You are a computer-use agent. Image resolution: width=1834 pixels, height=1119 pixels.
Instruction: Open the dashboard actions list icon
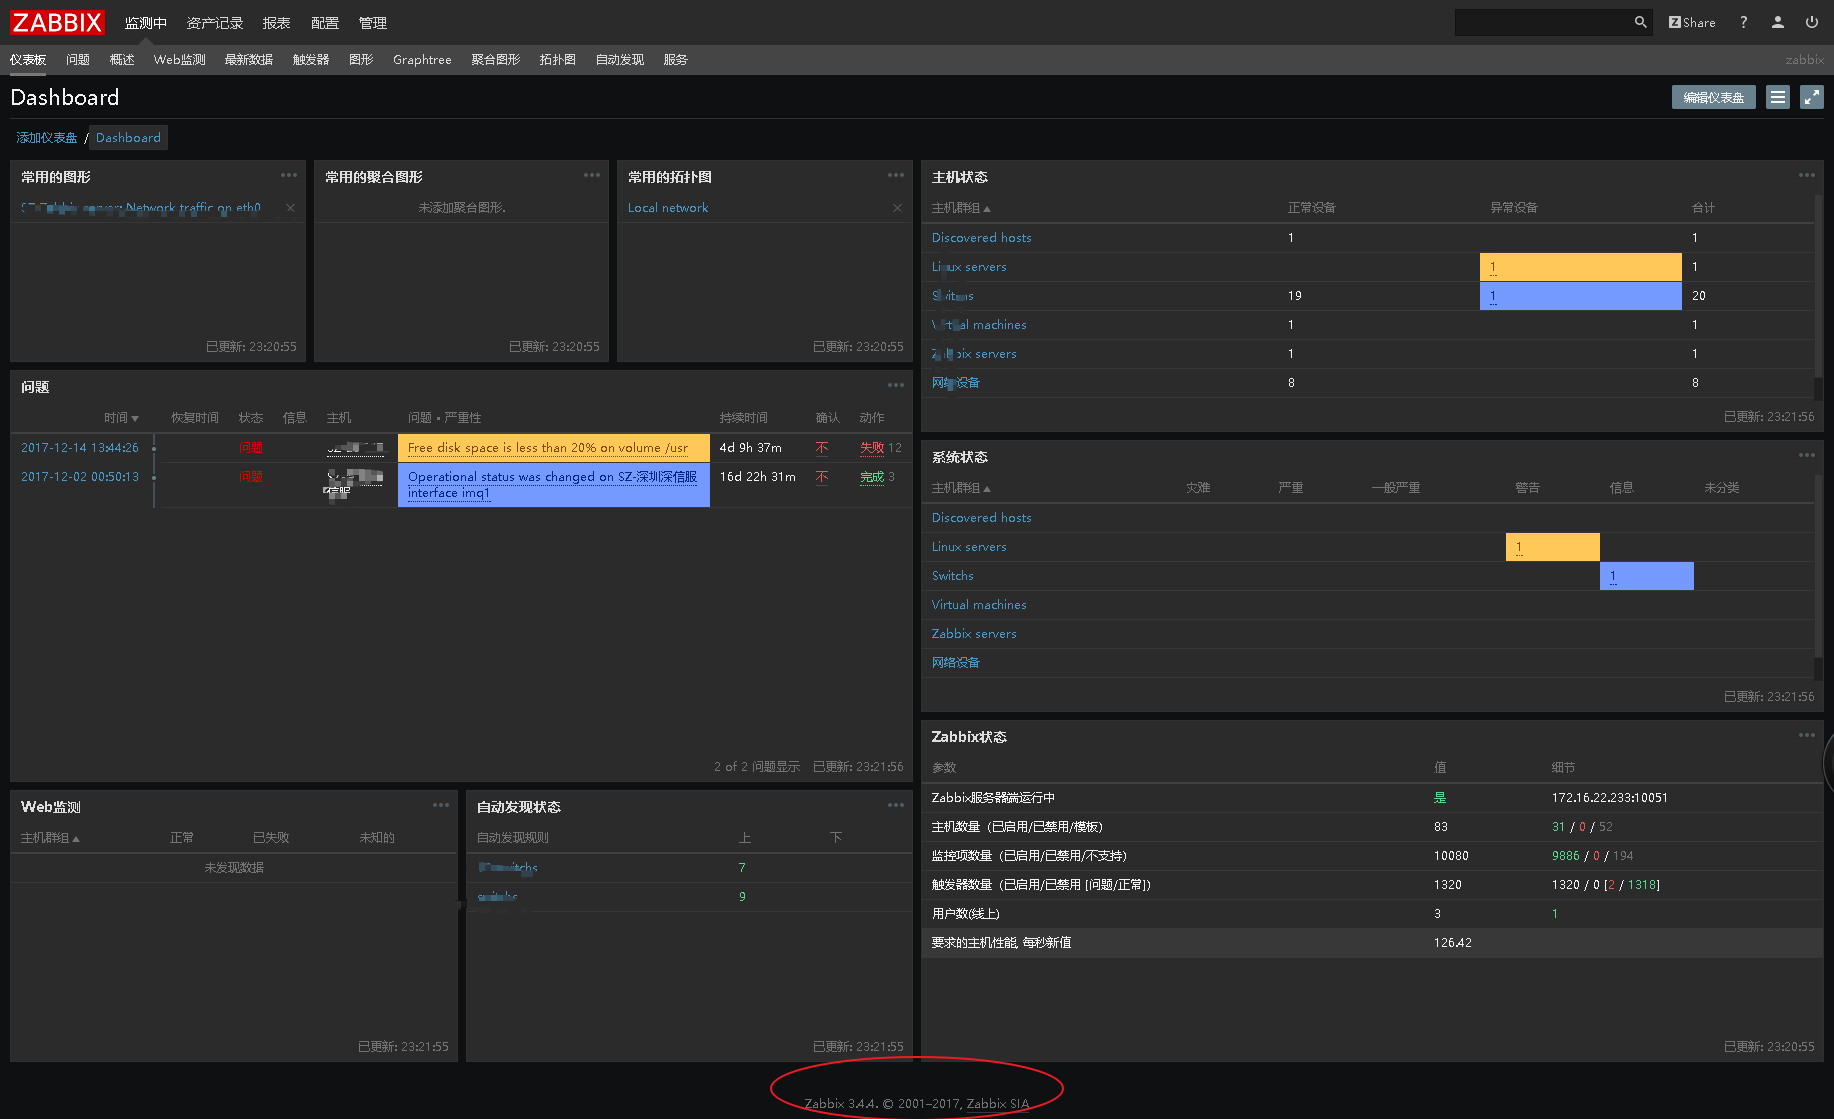pos(1778,97)
